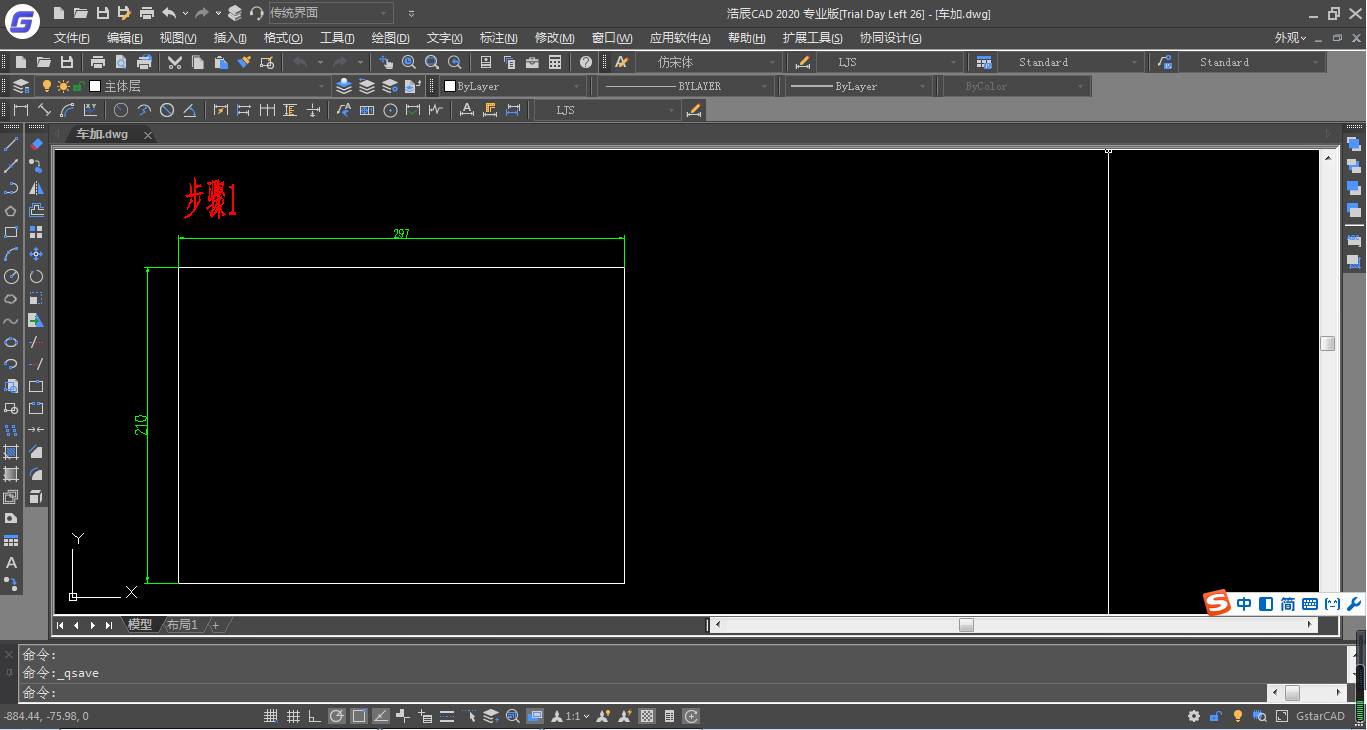Viewport: 1367px width, 730px height.
Task: Select the Chamfer tool
Action: (x=36, y=452)
